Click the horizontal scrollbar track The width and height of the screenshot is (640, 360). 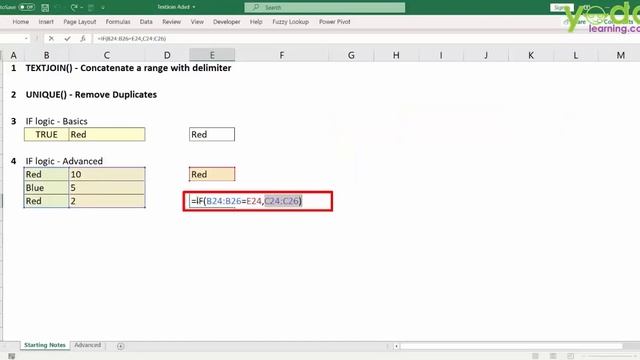pyautogui.click(x=511, y=346)
